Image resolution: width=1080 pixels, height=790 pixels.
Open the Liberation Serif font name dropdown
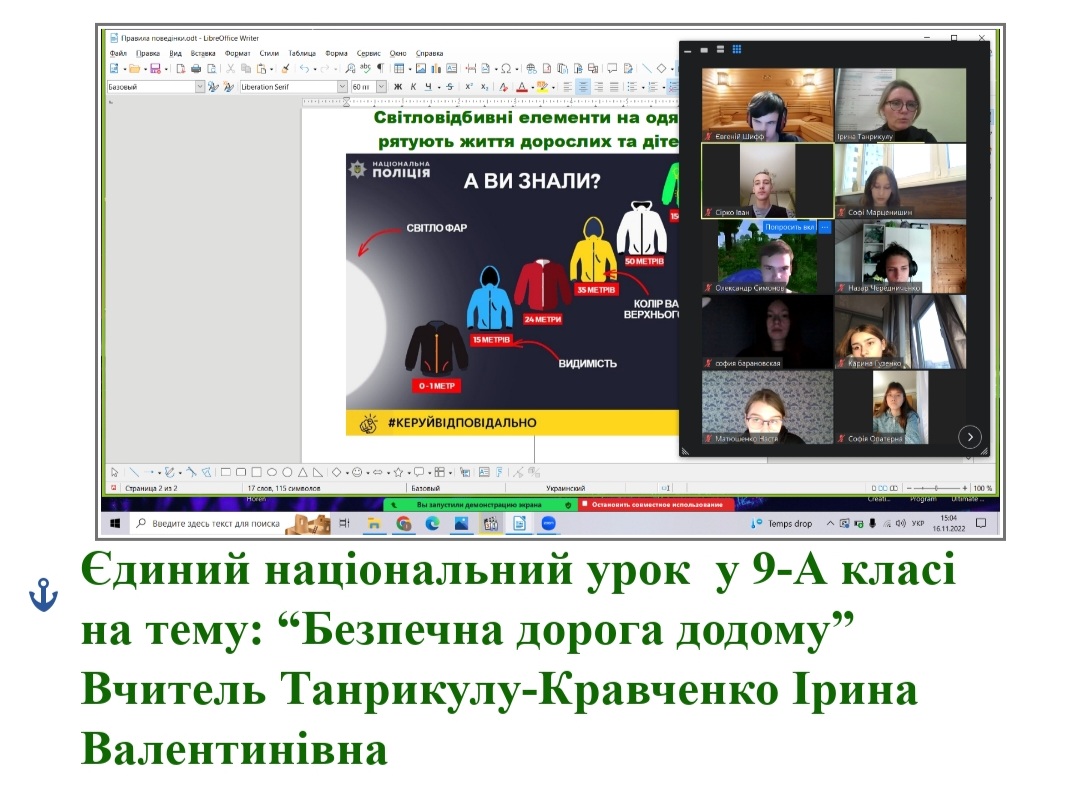coord(342,87)
